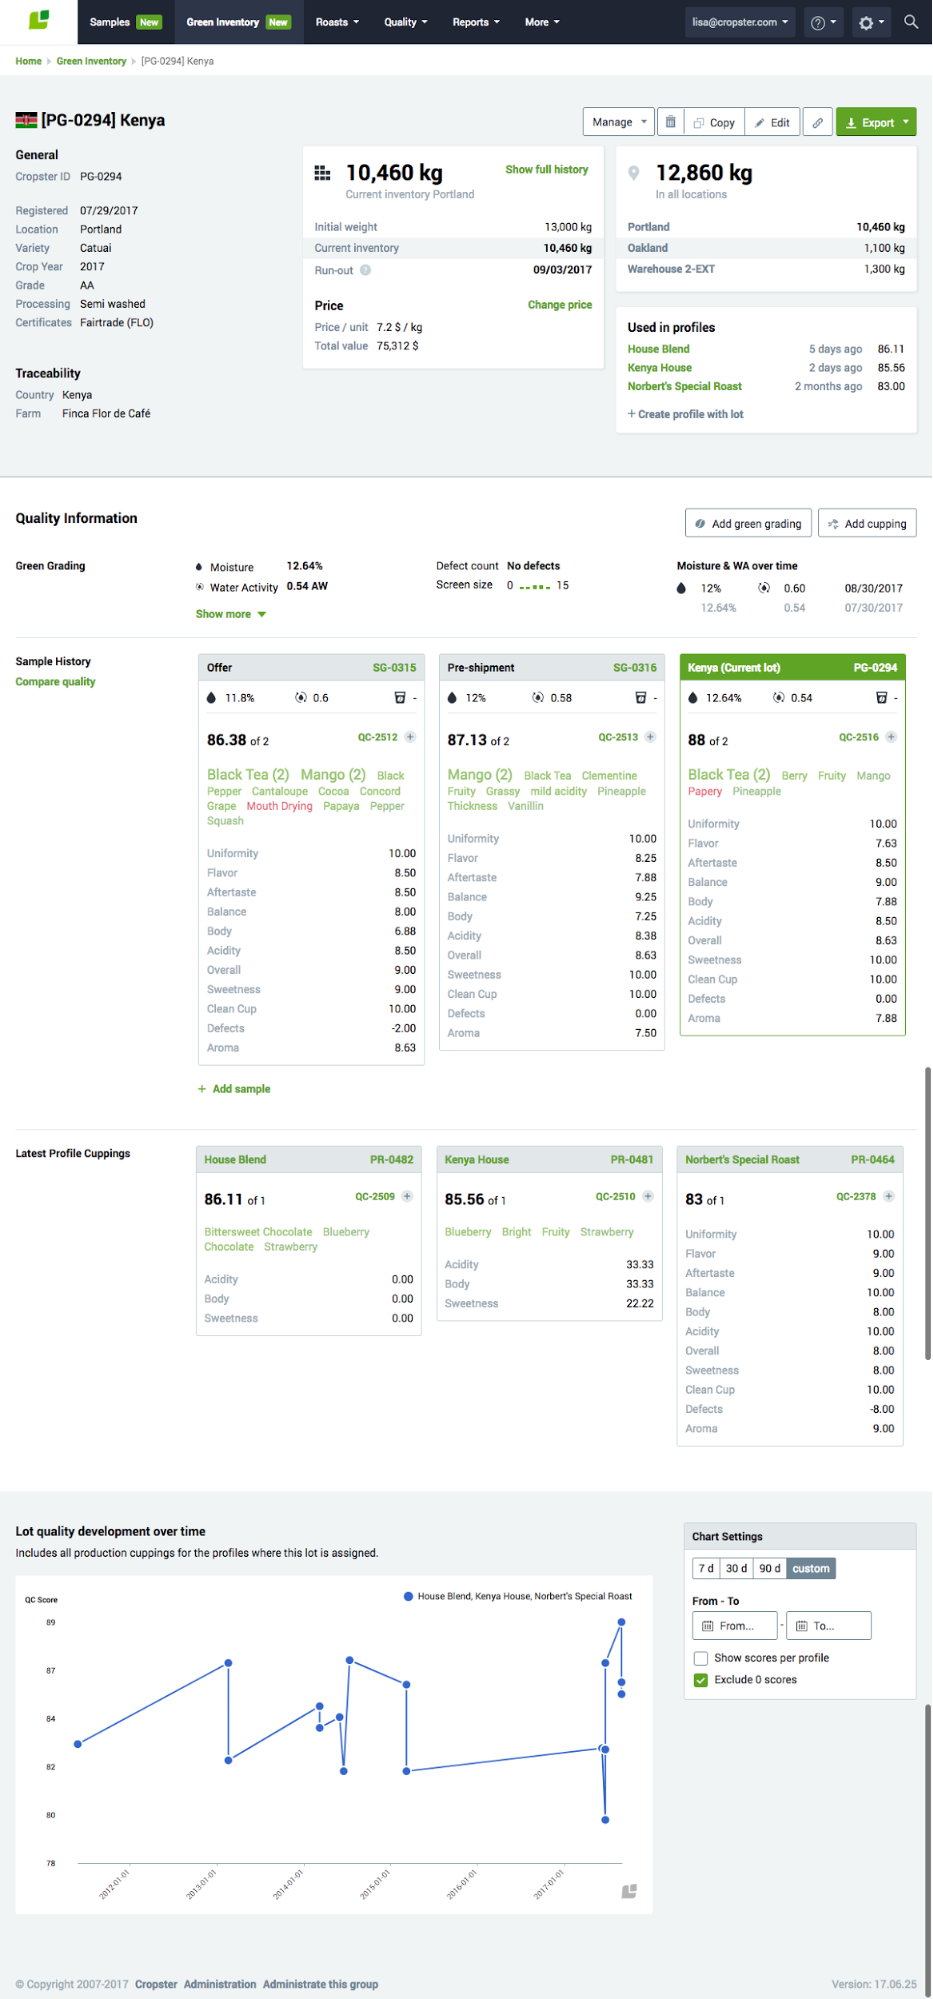Open Compare quality link
The height and width of the screenshot is (1999, 933).
click(55, 682)
